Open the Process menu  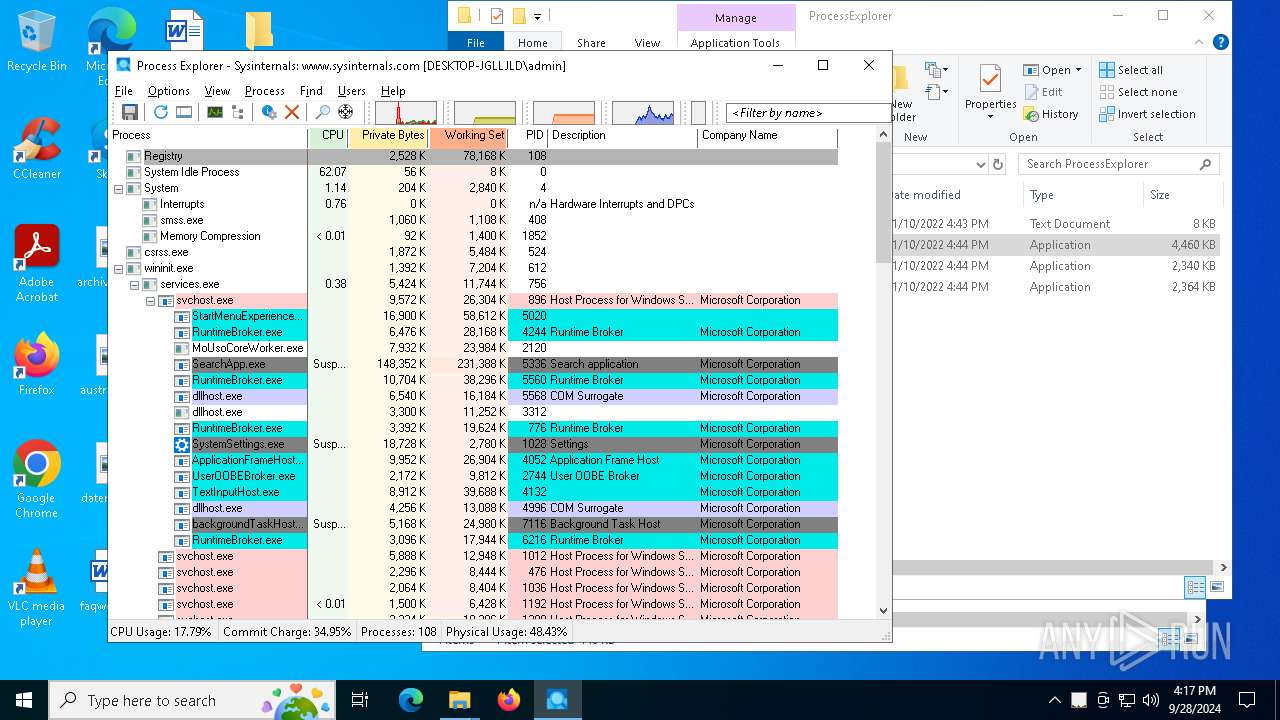click(x=265, y=90)
